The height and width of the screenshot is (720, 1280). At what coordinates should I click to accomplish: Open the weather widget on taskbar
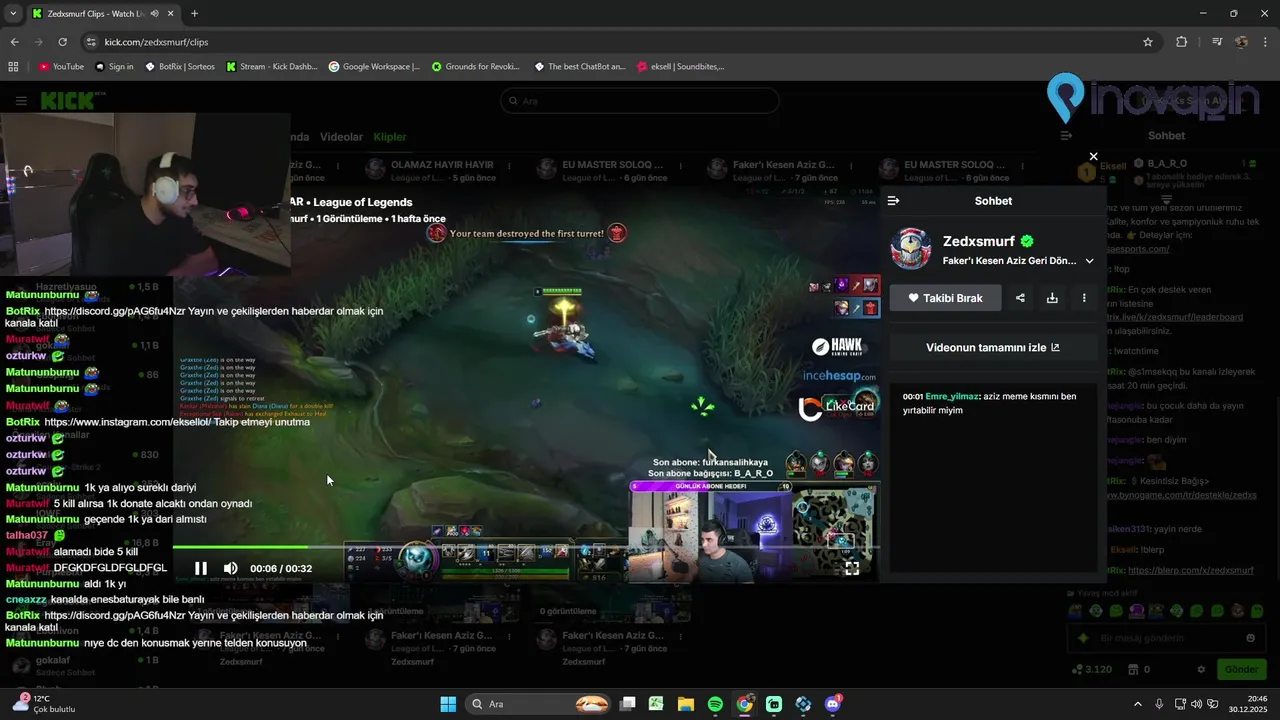[44, 704]
